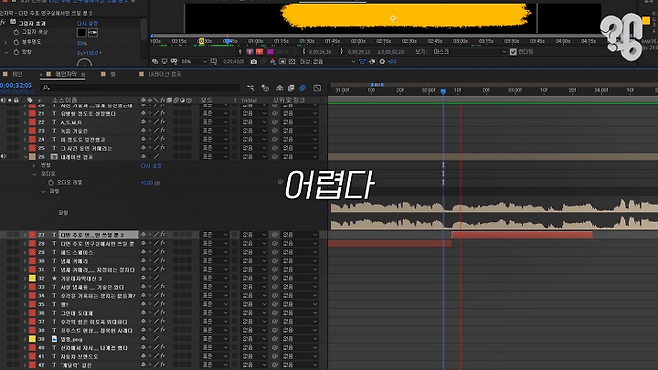Switch to the 메인 composition tab

click(17, 74)
